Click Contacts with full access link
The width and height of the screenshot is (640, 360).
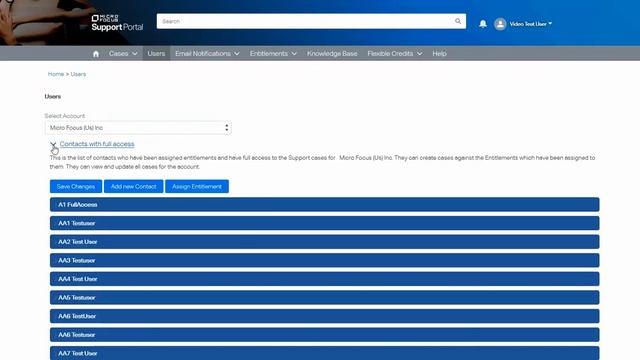(x=97, y=144)
